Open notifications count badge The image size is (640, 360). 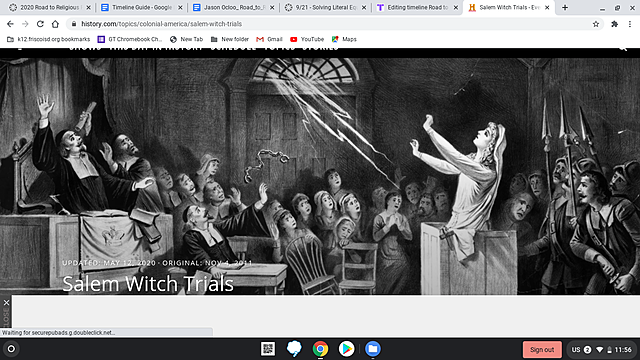point(587,350)
